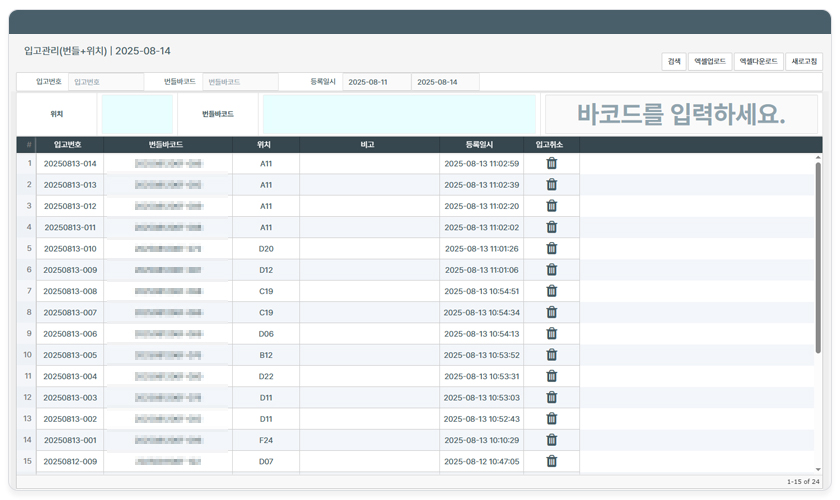Sort by 비고 column header
This screenshot has height=500, width=840.
point(368,145)
